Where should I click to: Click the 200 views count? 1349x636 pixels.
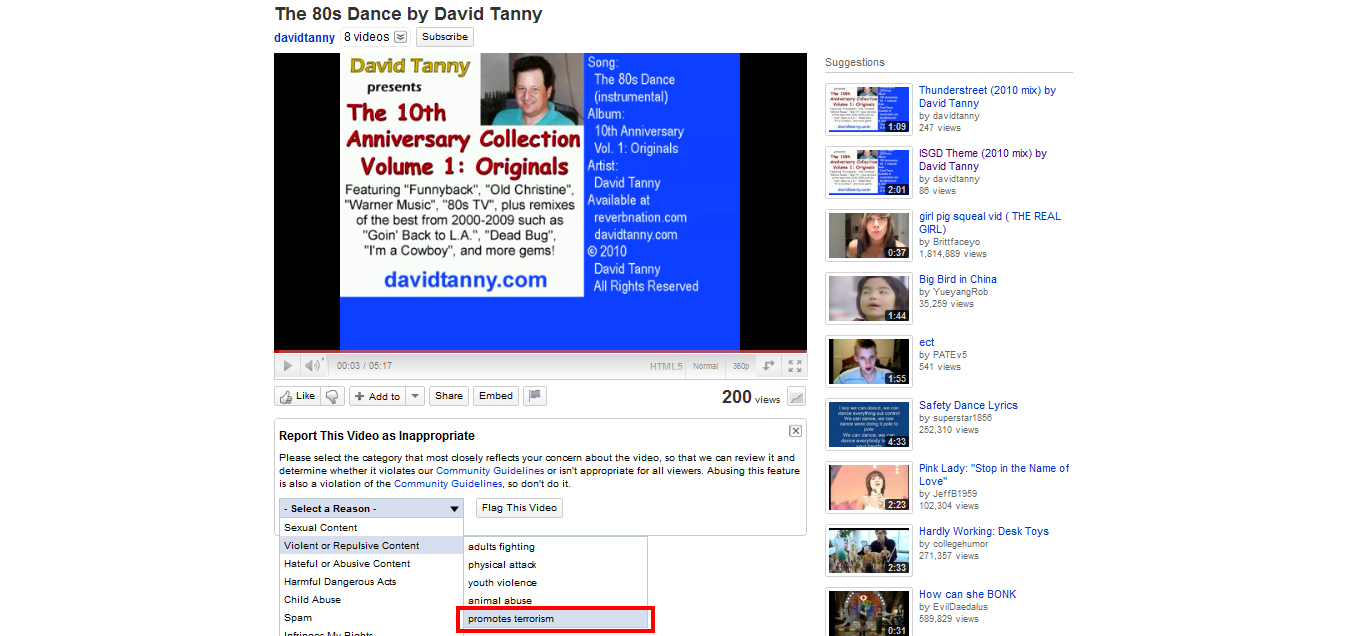pos(751,397)
